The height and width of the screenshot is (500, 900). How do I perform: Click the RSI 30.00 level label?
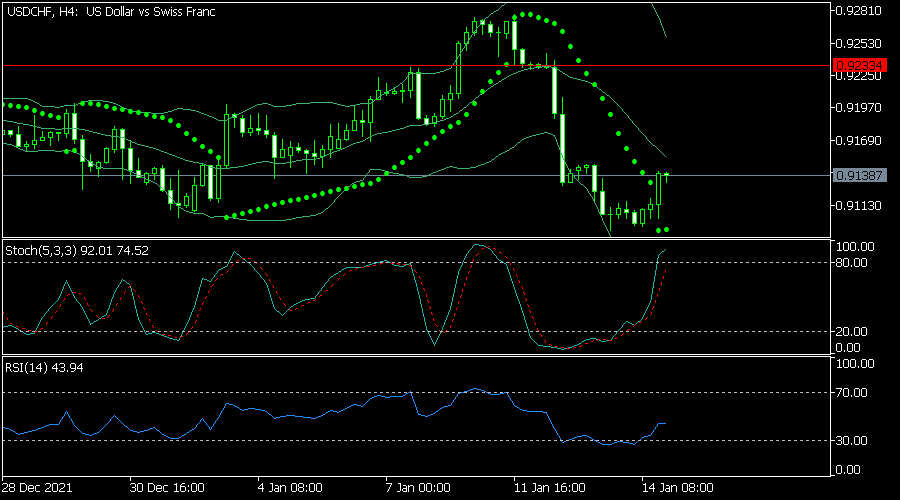tap(852, 441)
